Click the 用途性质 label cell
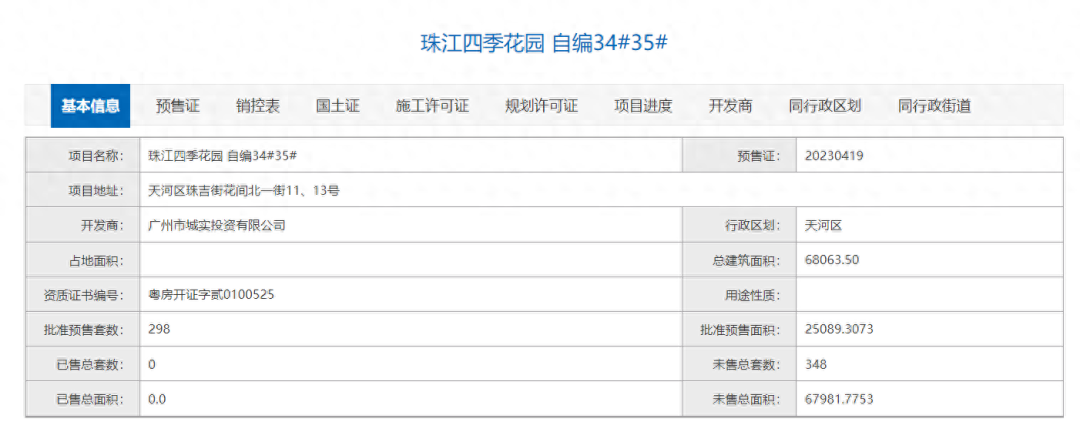This screenshot has width=1080, height=422. coord(738,295)
